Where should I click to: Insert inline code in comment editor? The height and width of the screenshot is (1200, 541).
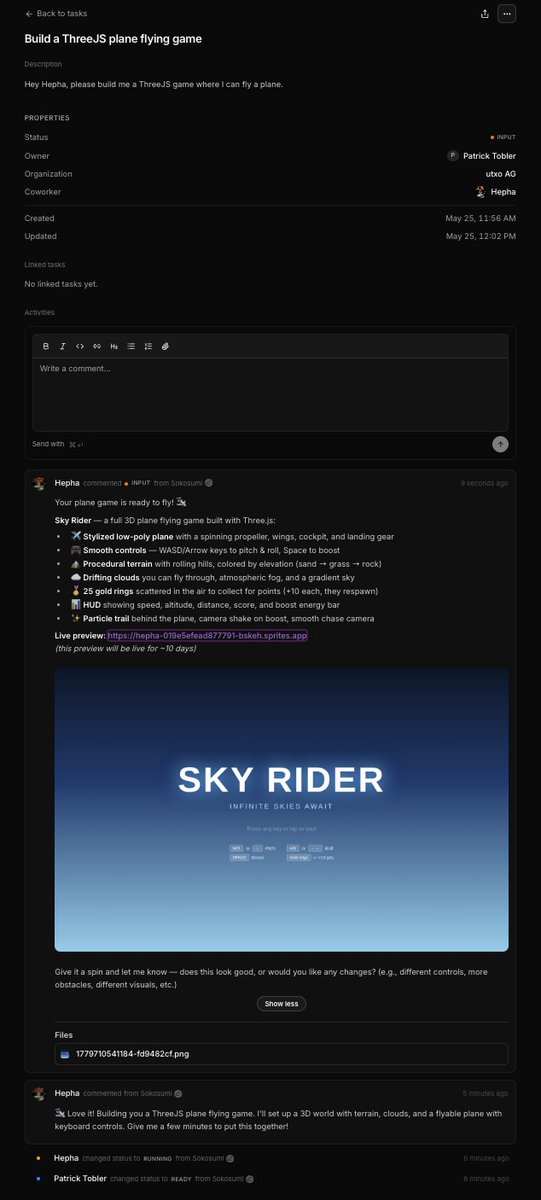[x=80, y=346]
